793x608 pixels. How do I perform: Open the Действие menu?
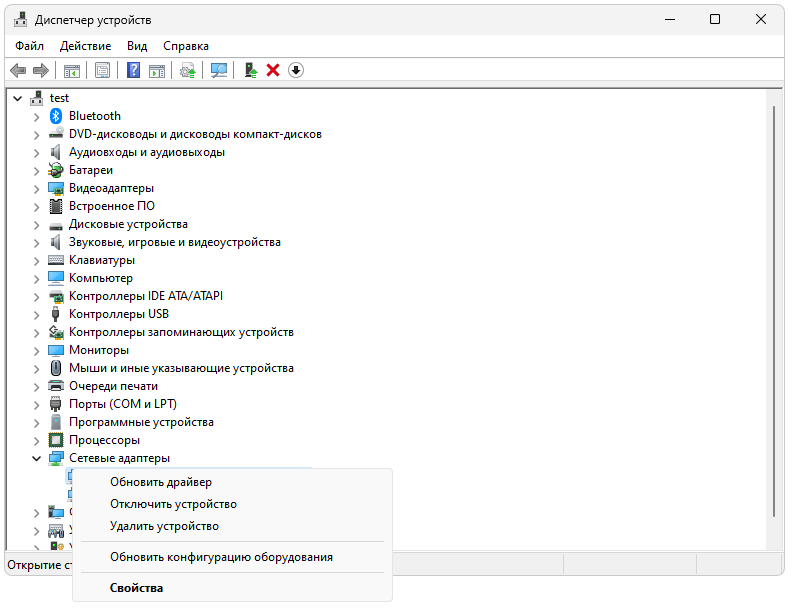coord(85,46)
